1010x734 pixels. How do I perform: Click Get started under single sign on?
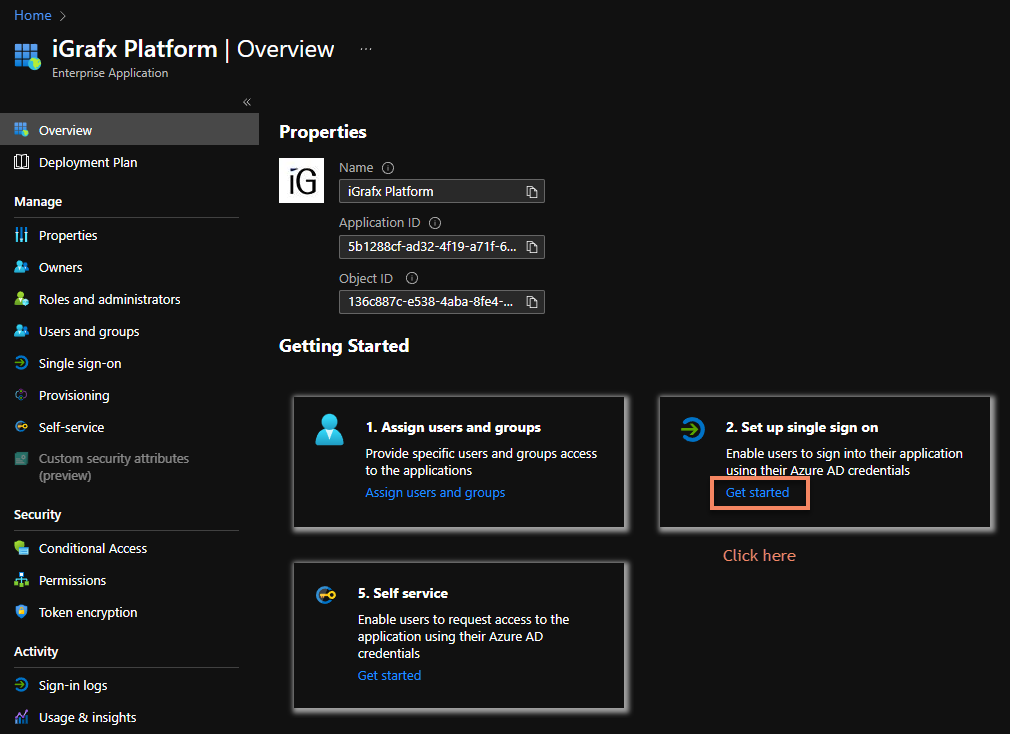pos(757,492)
